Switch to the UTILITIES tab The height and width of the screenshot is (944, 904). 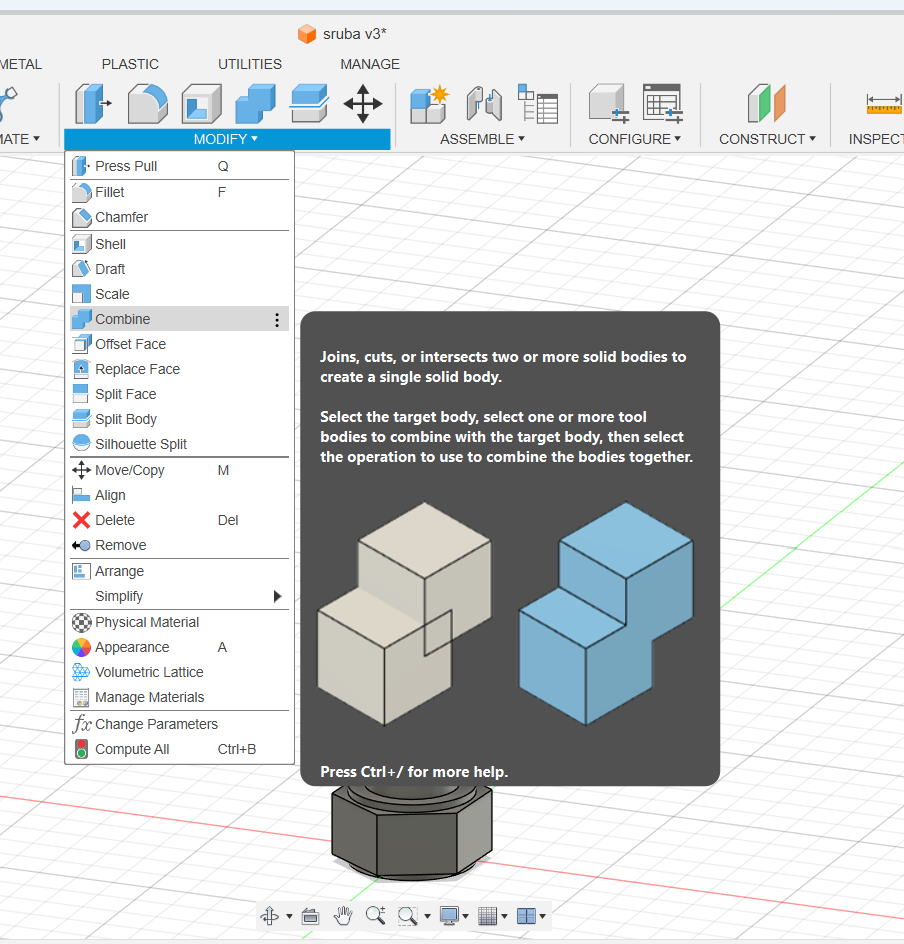click(x=250, y=64)
